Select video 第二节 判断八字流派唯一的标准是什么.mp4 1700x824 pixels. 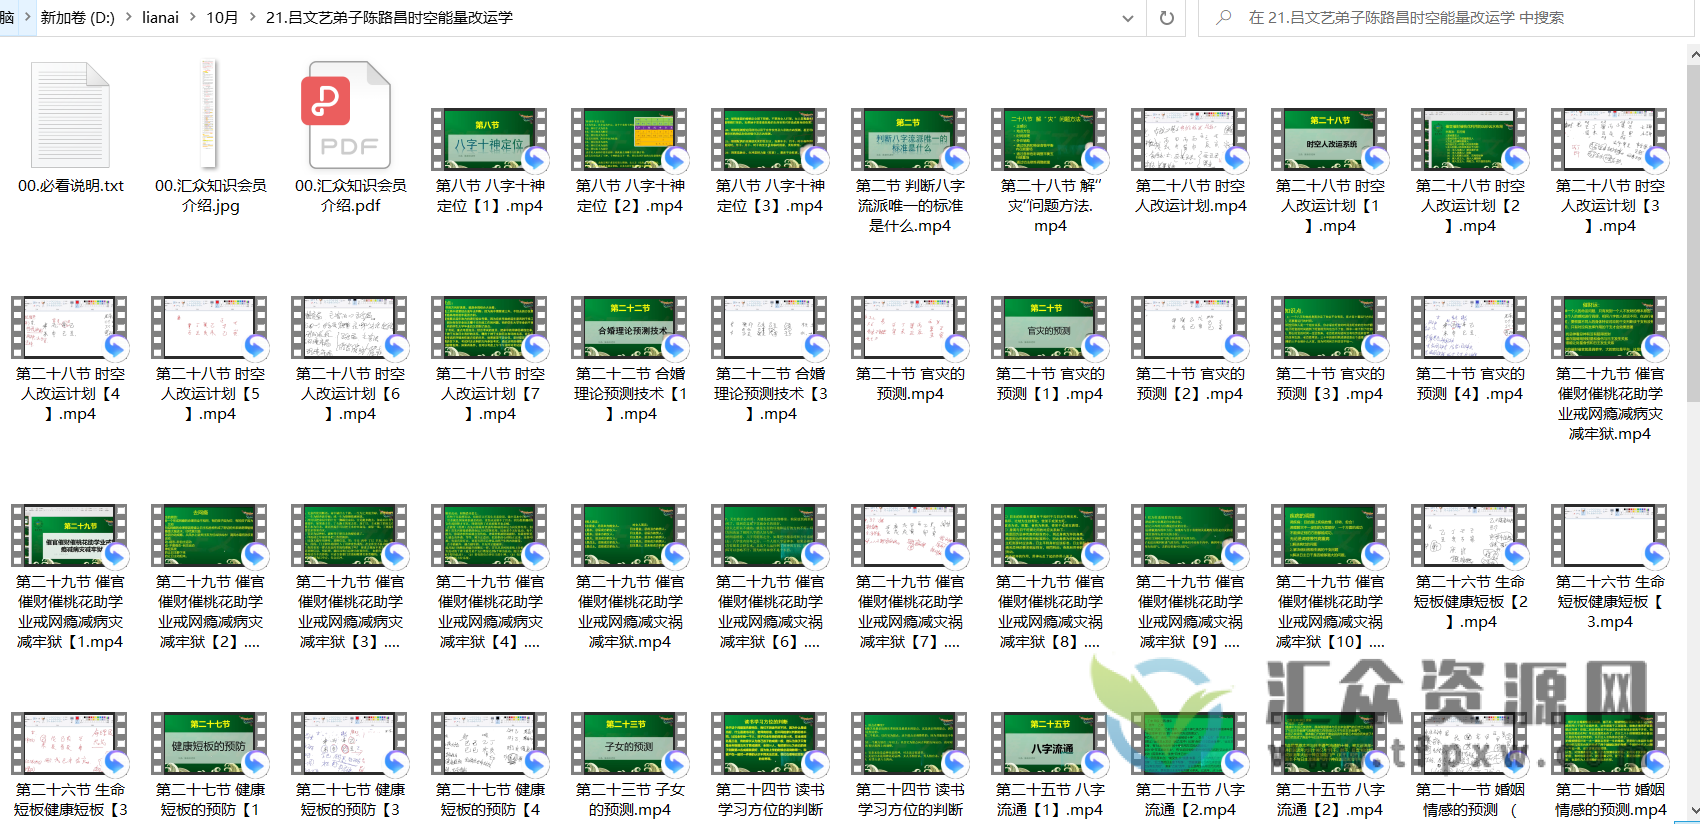click(x=909, y=140)
